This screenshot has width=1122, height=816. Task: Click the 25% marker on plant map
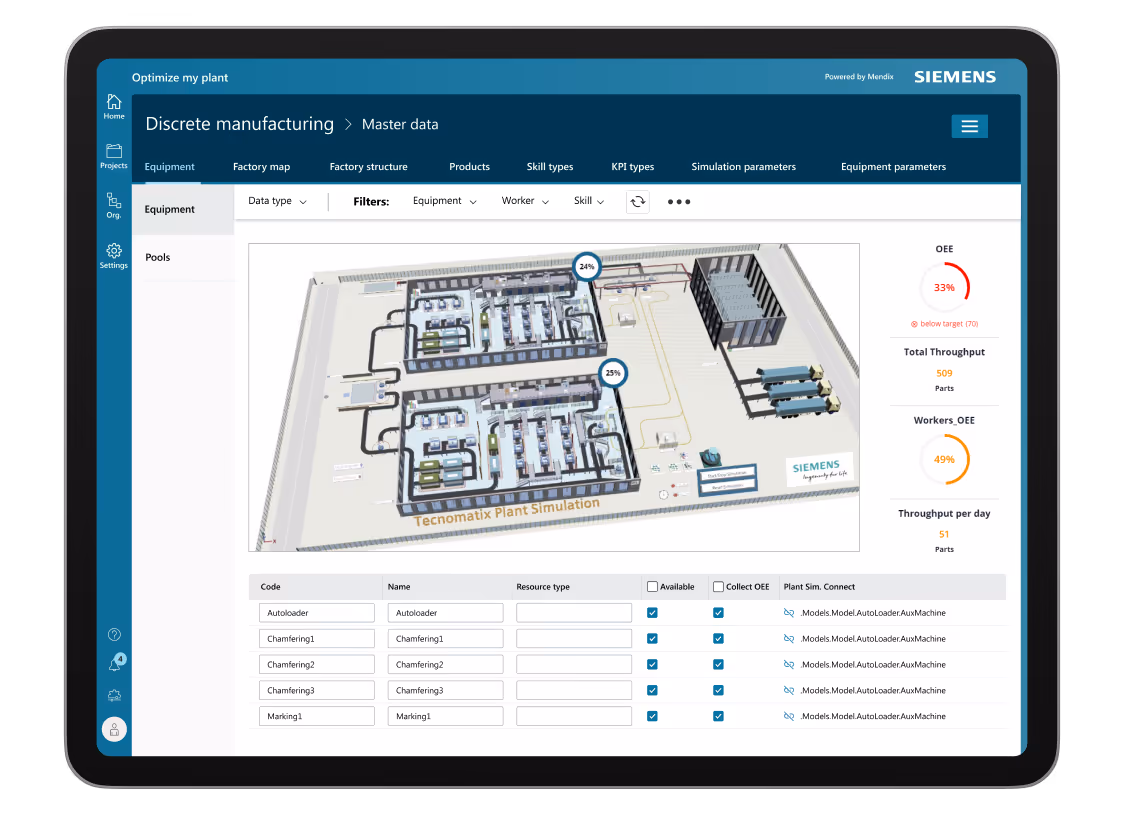coord(613,373)
